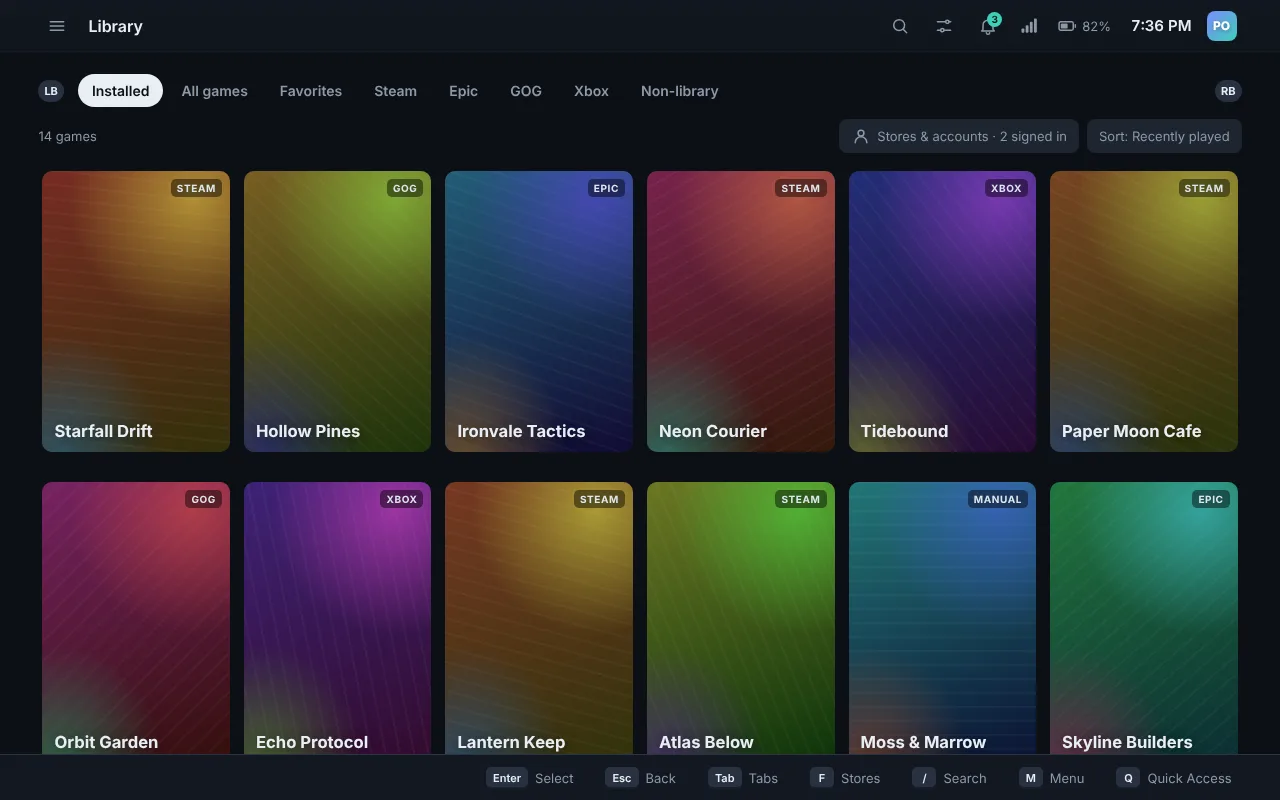Click the slash Search footer hint
This screenshot has width=1280, height=800.
[949, 778]
